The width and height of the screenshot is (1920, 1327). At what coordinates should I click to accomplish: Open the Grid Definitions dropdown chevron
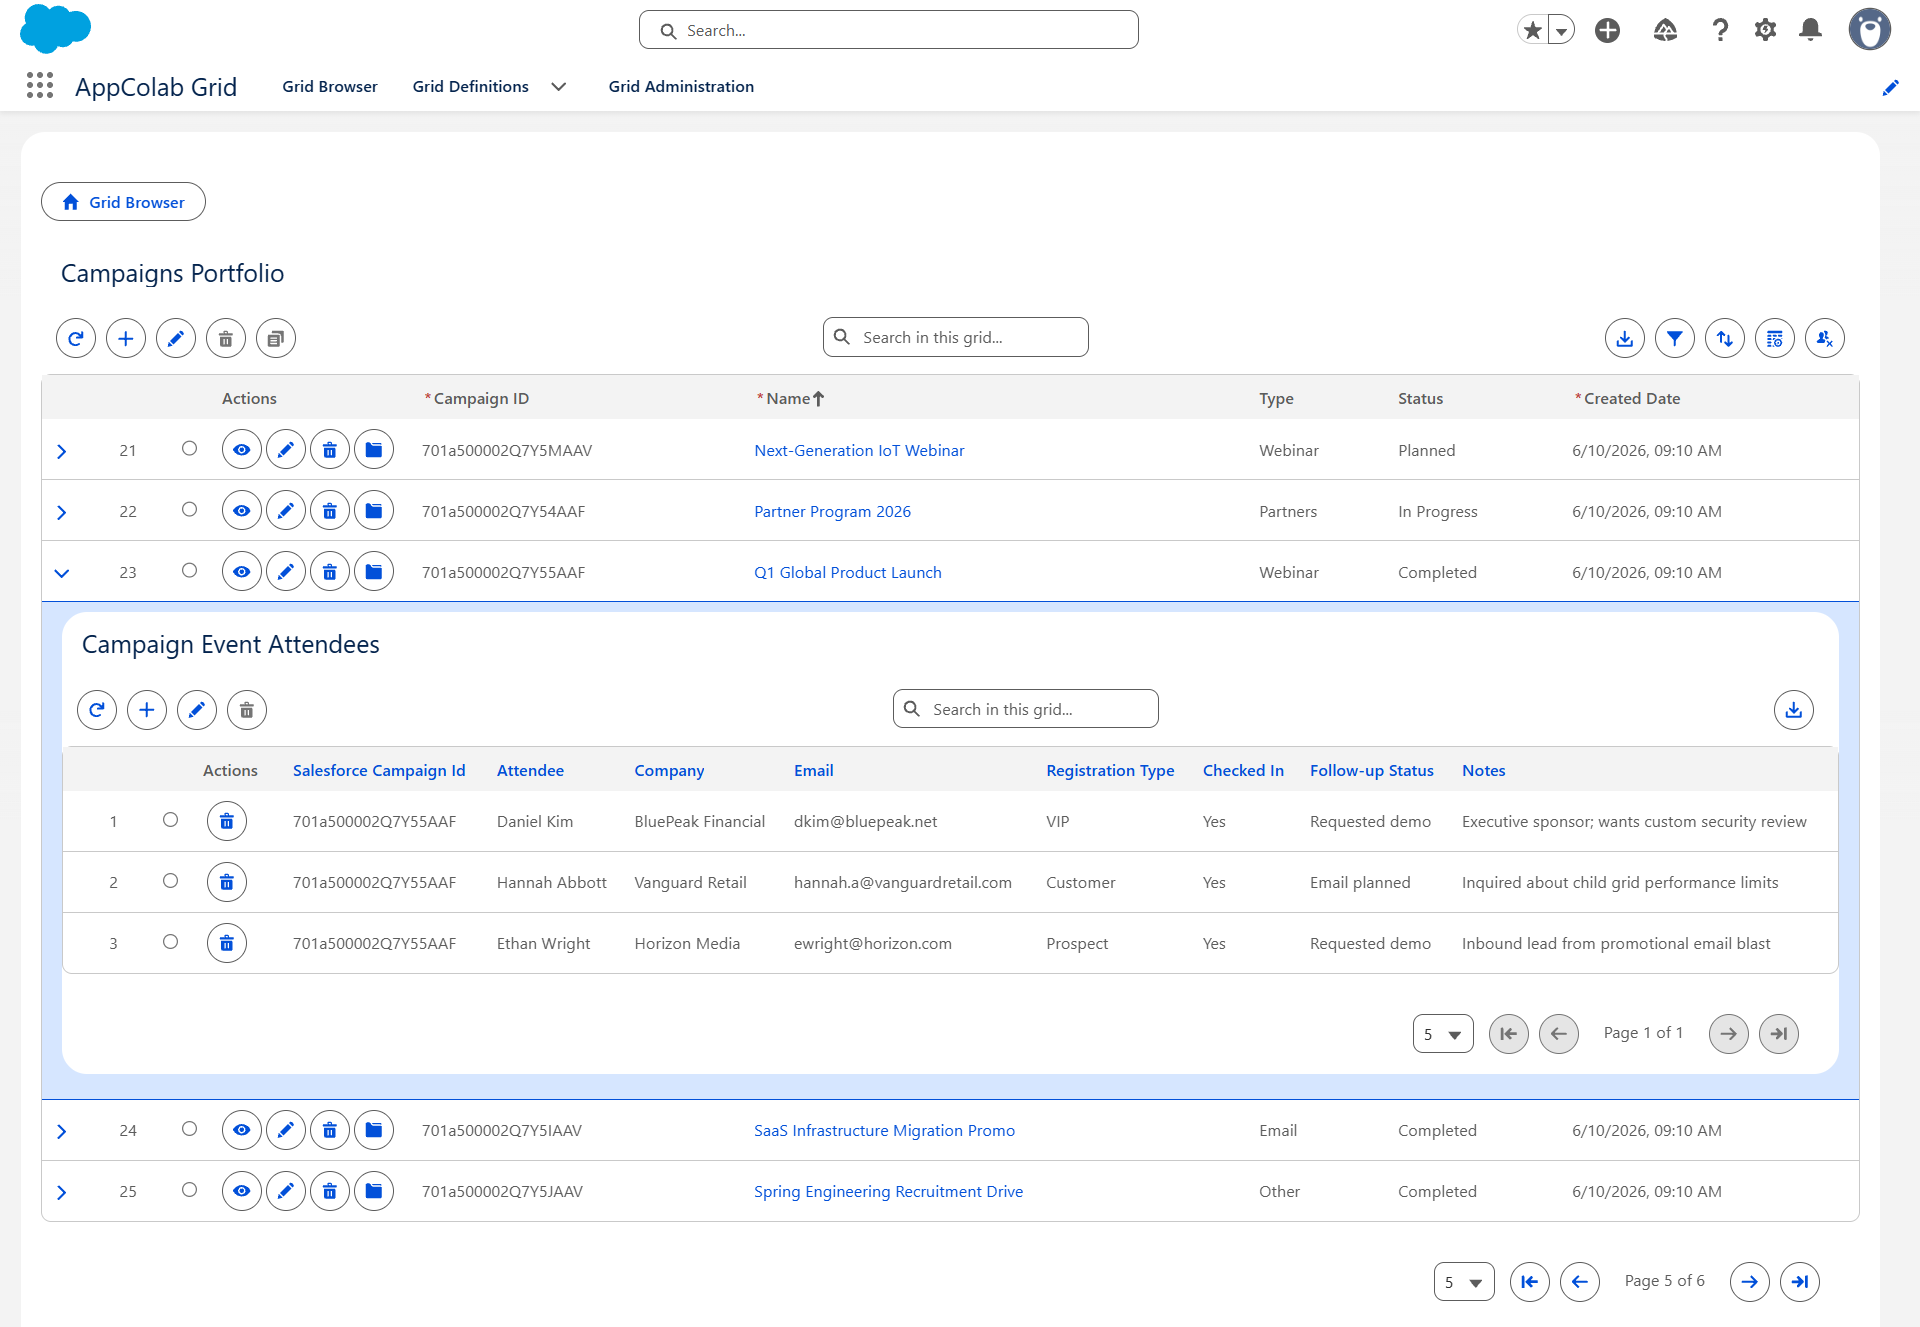(x=559, y=87)
